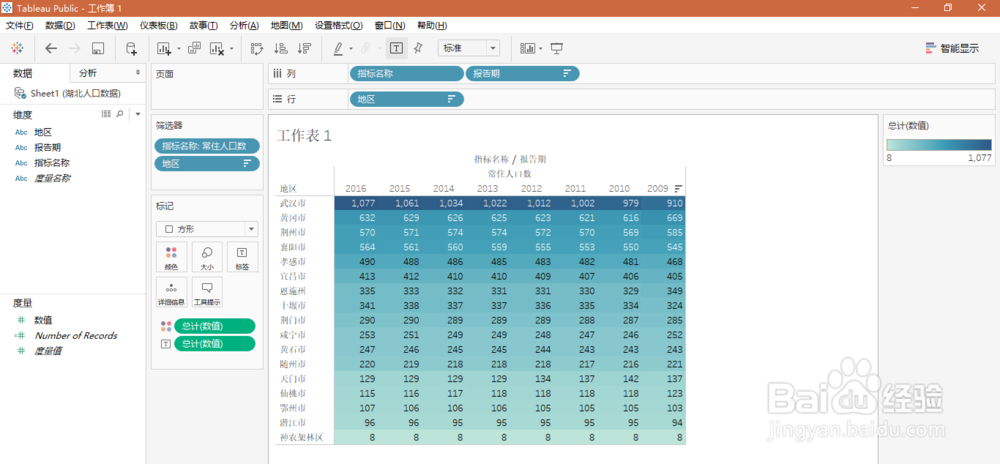Click the search icon in 维度 header
Screen dimensions: 1000x464
point(120,113)
